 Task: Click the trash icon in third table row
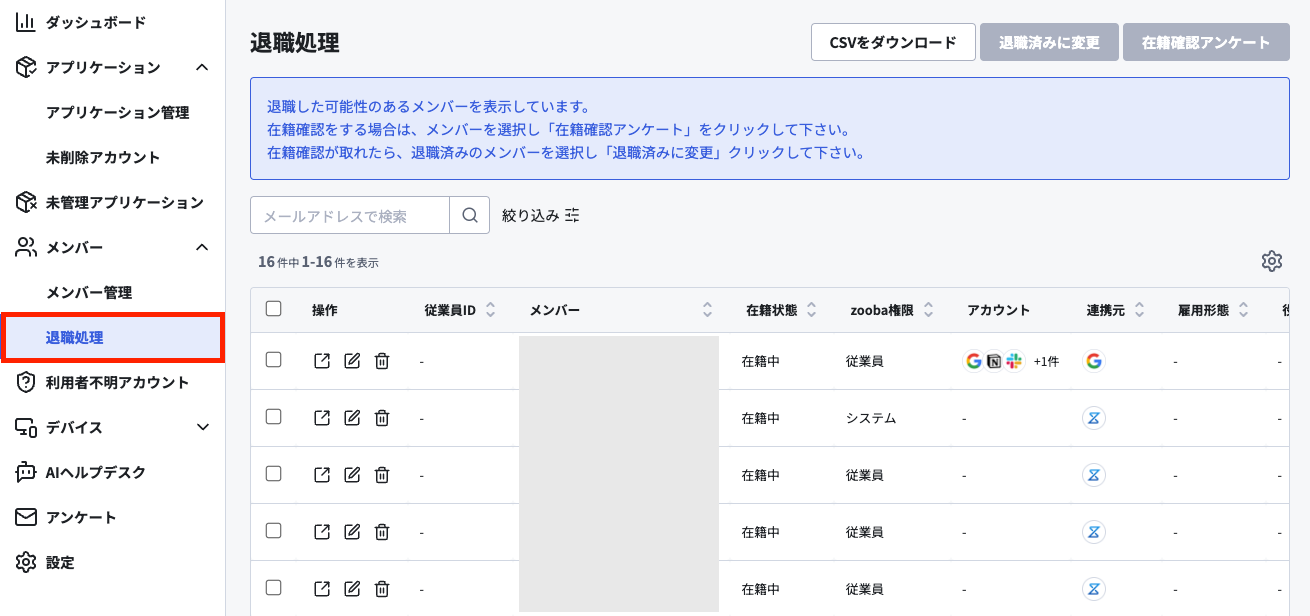tap(382, 475)
